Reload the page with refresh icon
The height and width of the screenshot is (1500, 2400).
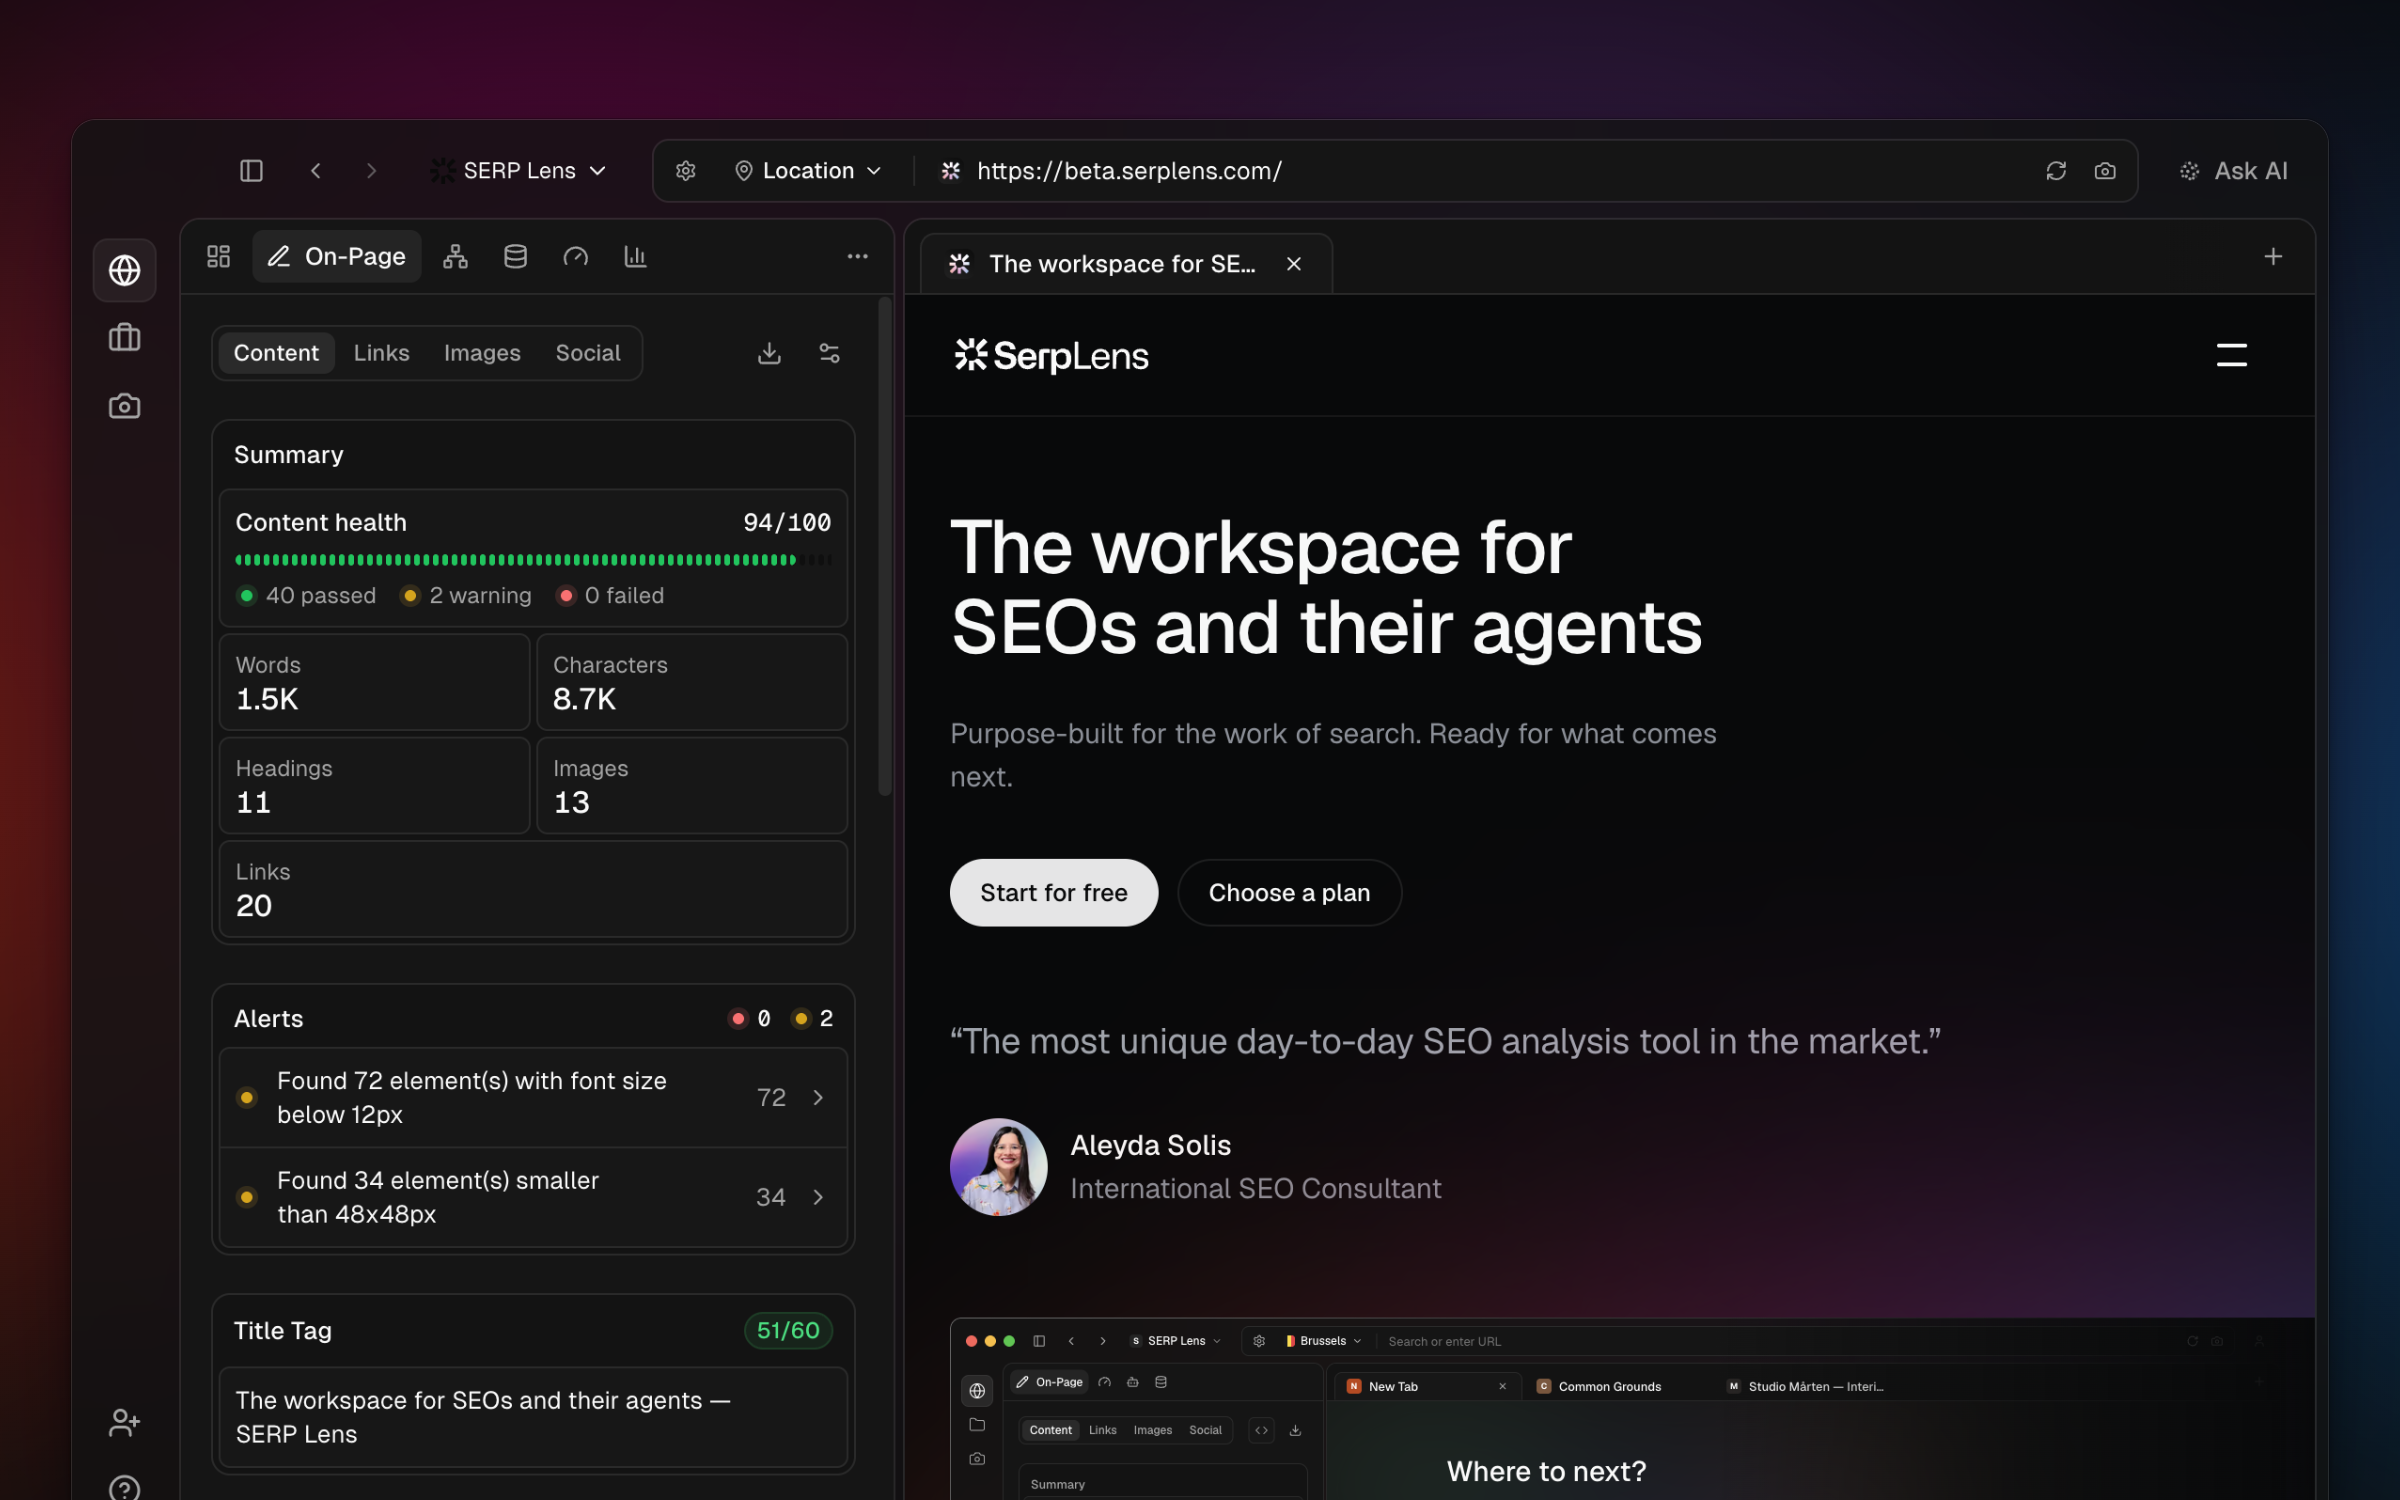2056,171
